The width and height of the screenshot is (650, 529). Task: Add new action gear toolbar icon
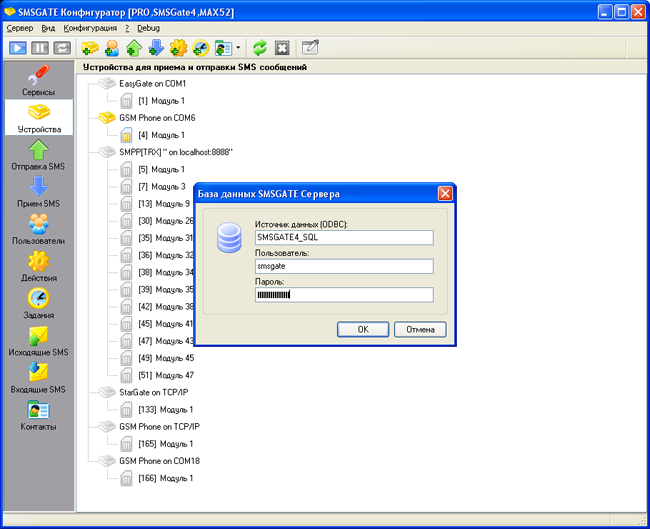(x=179, y=48)
